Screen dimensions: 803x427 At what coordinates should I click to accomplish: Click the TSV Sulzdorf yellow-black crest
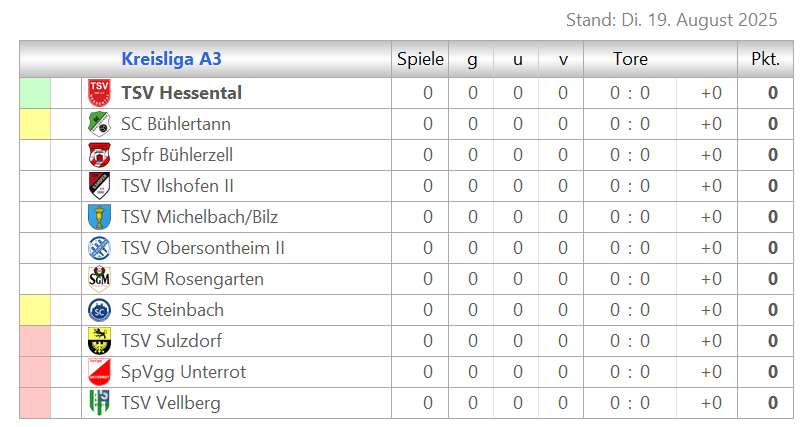click(99, 341)
